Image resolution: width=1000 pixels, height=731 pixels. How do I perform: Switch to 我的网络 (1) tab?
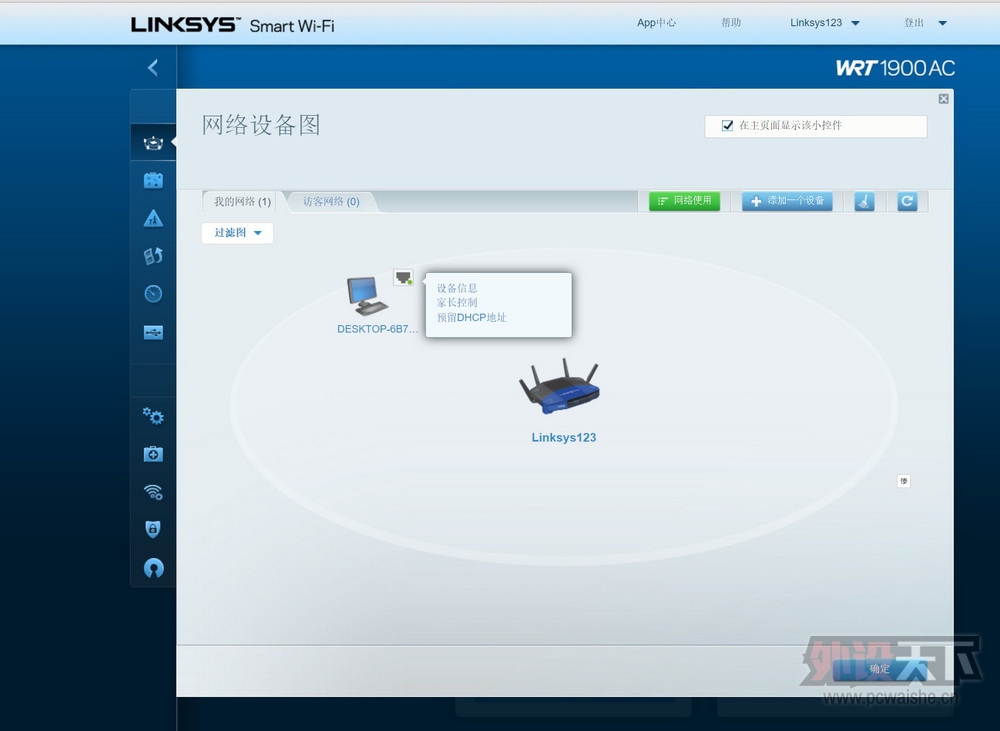coord(241,202)
